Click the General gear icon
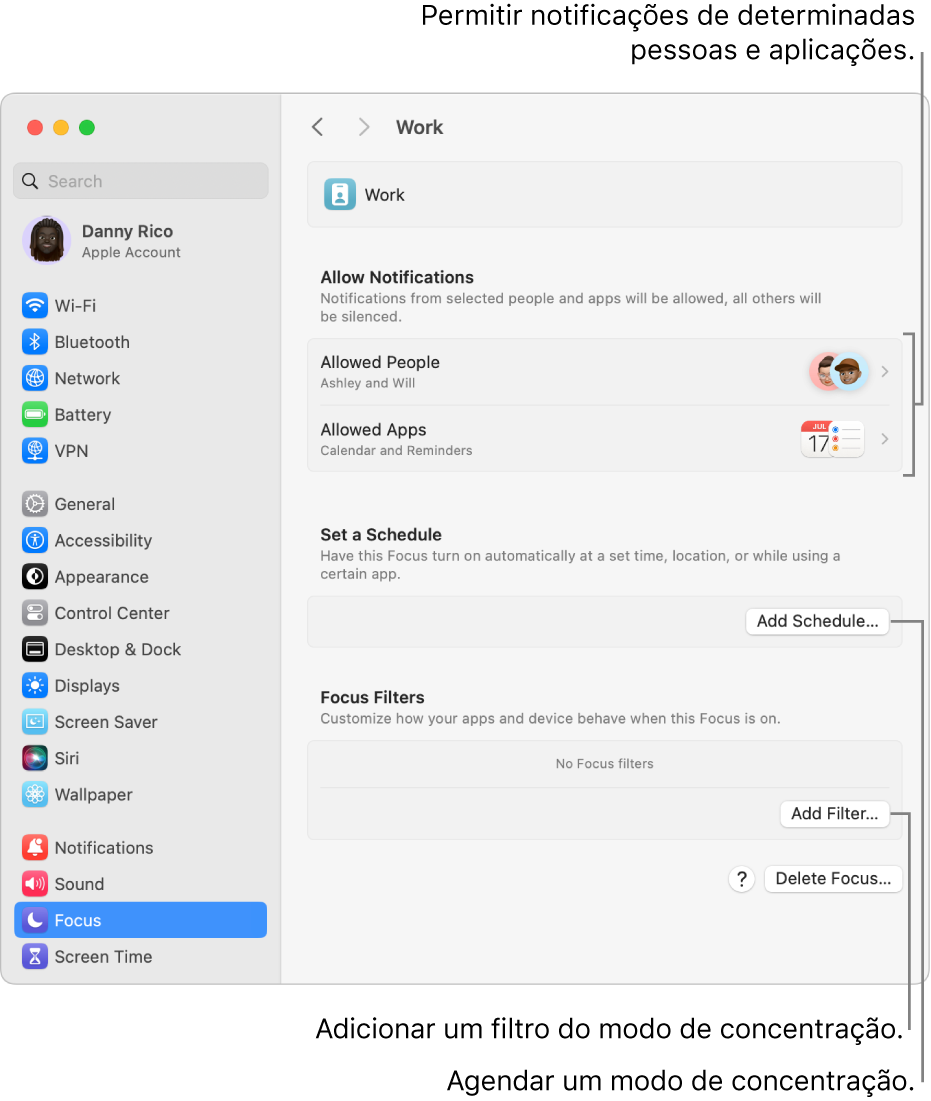The width and height of the screenshot is (931, 1101). pos(34,504)
